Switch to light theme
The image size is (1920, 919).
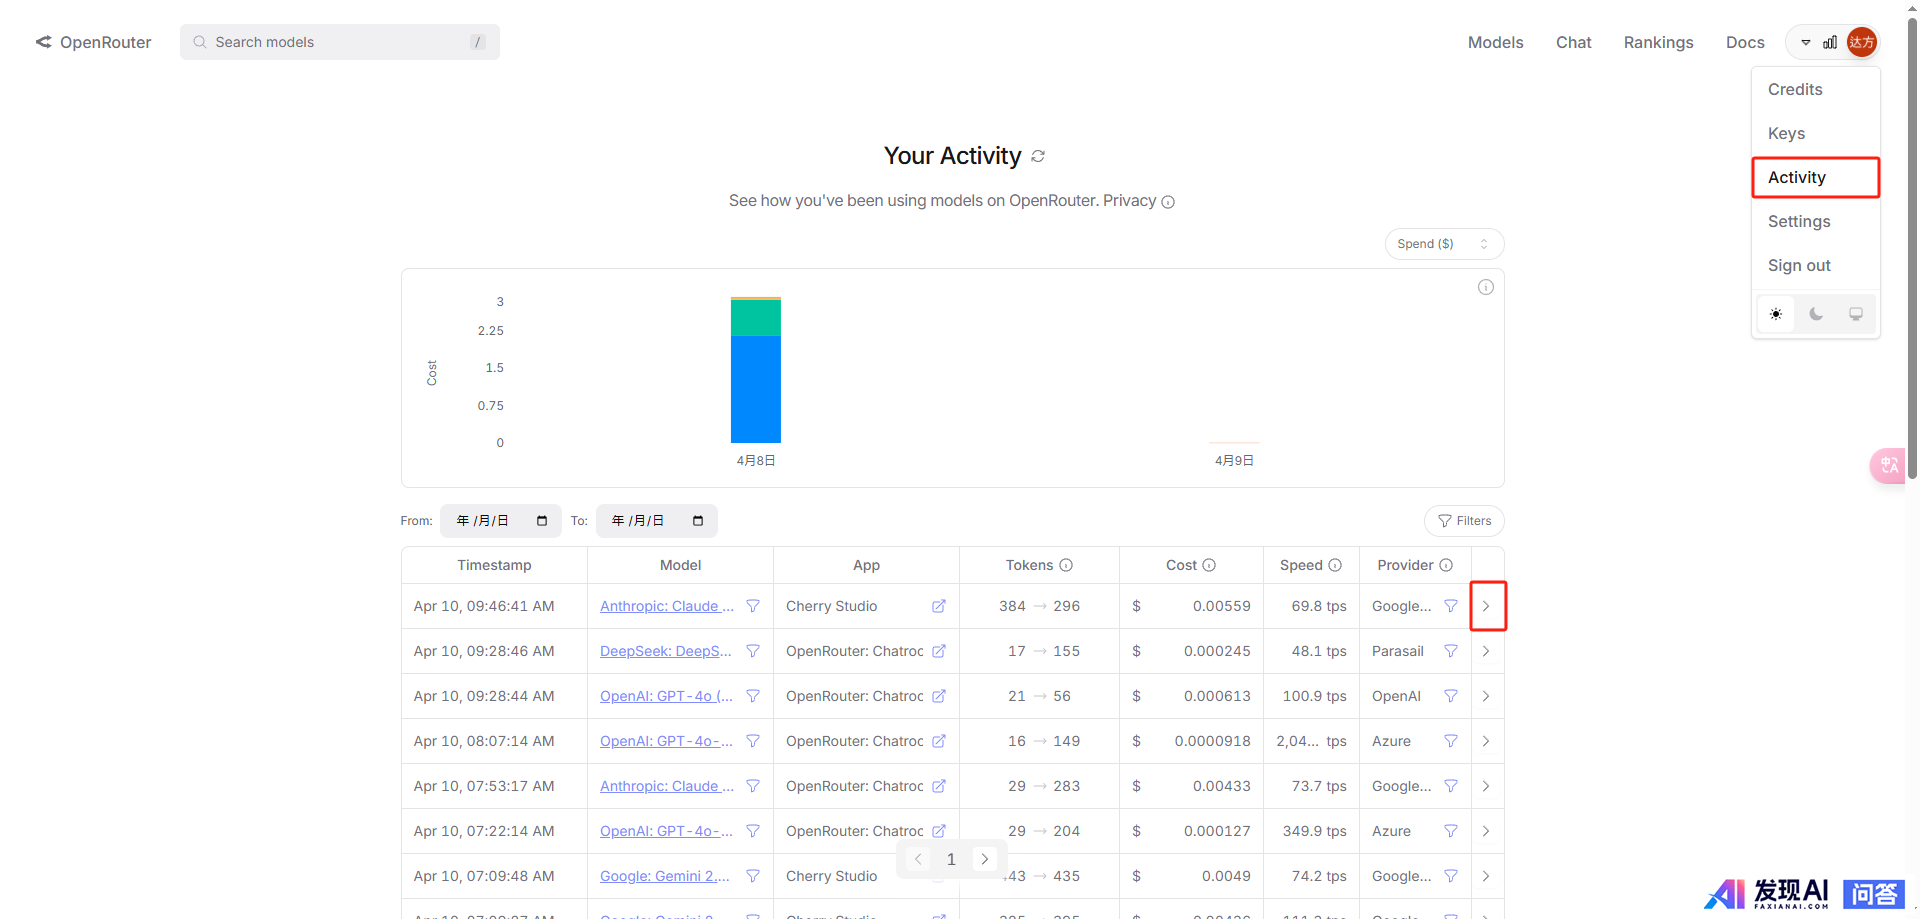(x=1776, y=314)
